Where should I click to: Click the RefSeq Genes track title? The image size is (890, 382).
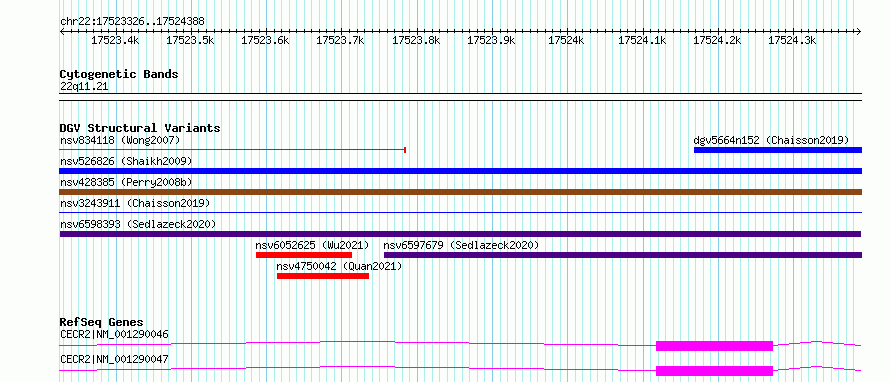point(102,322)
